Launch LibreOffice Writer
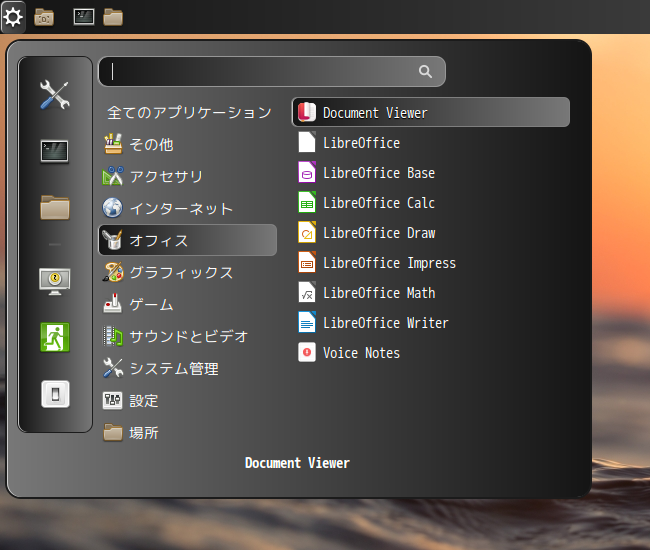650x550 pixels. tap(431, 322)
